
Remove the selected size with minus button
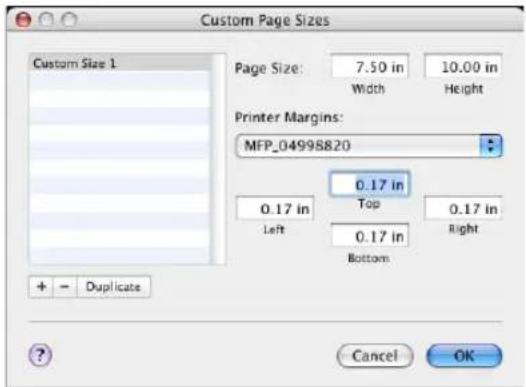tap(65, 287)
